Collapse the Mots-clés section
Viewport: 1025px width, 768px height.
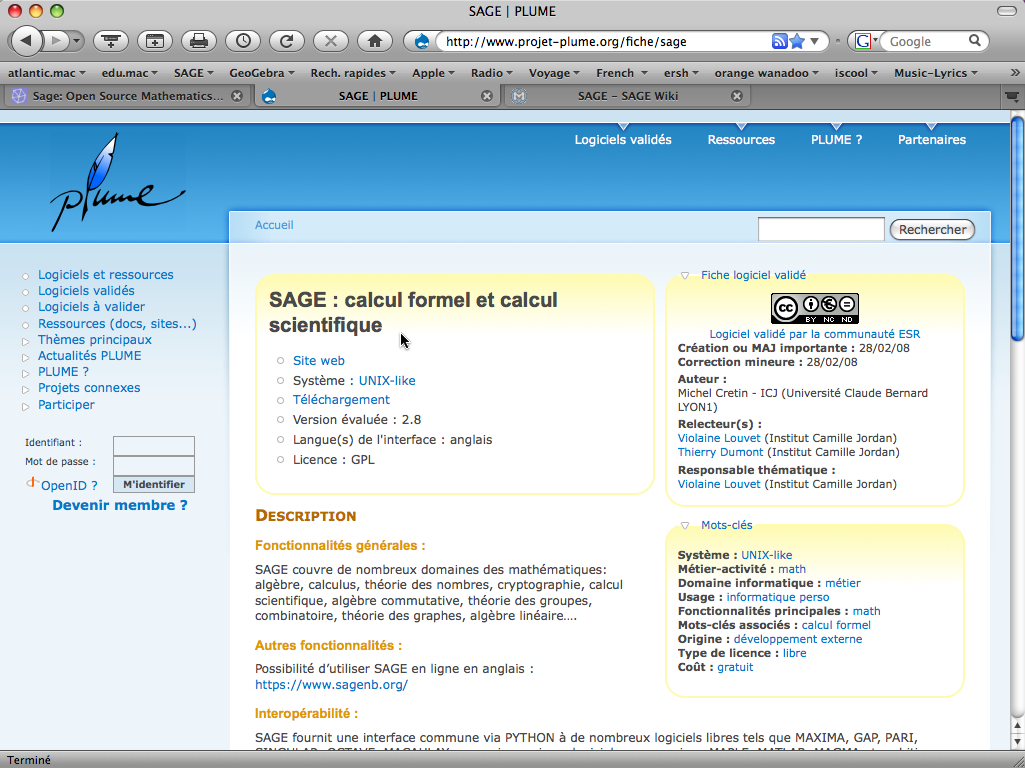(684, 526)
